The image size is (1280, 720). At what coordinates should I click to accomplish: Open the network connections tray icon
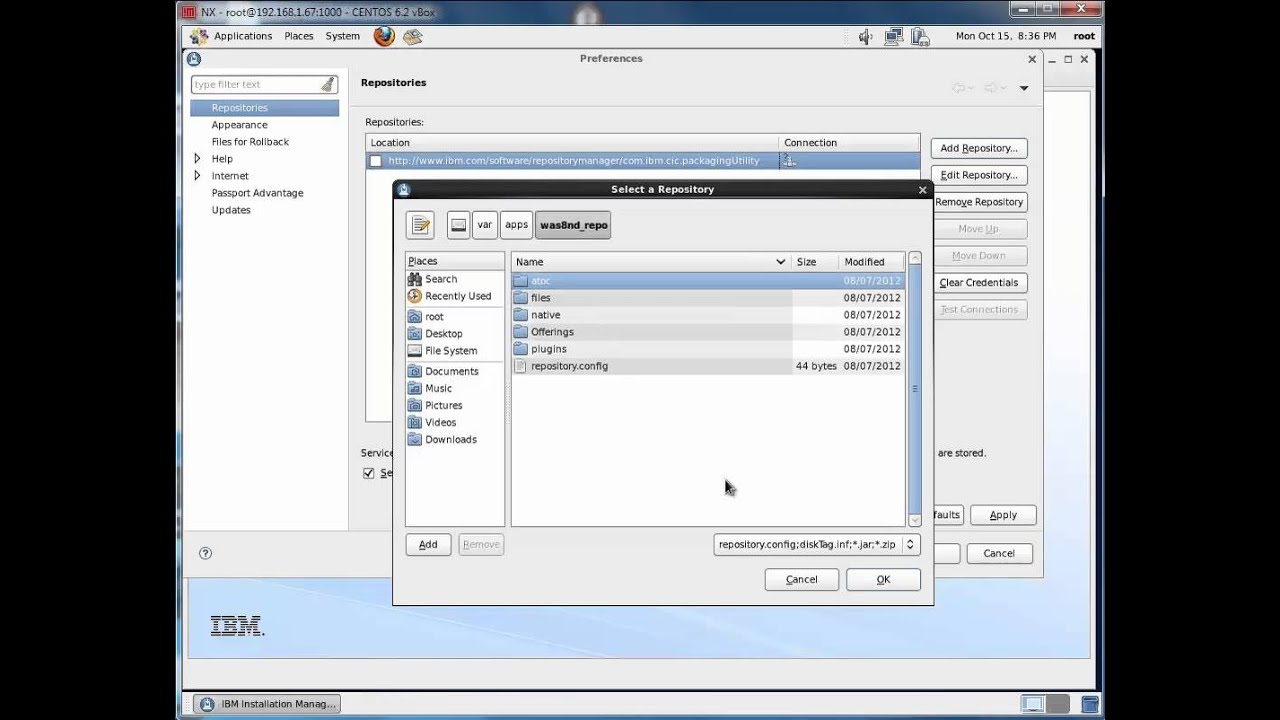894,36
